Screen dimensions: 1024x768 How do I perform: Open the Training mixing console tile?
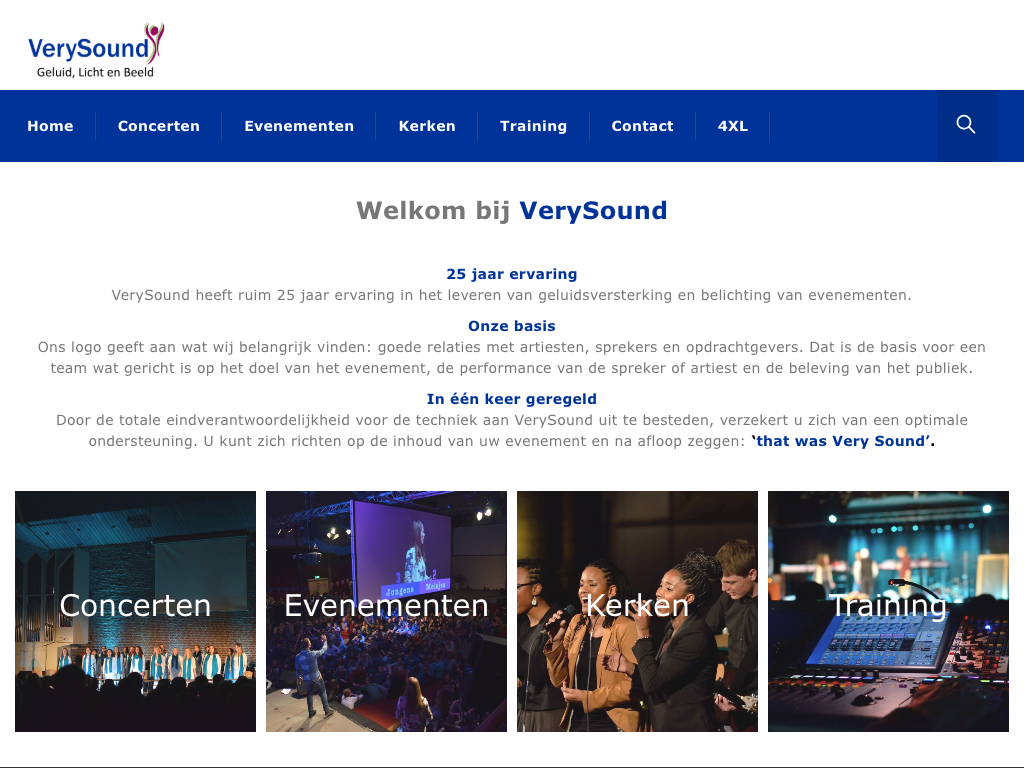[888, 611]
